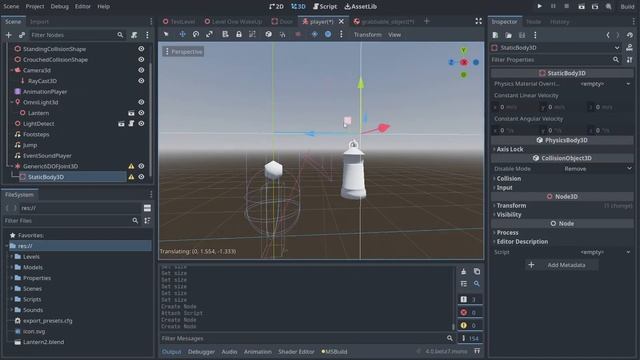Load an existing resource in Inspector
Screen dimensions: 640x360
[508, 35]
